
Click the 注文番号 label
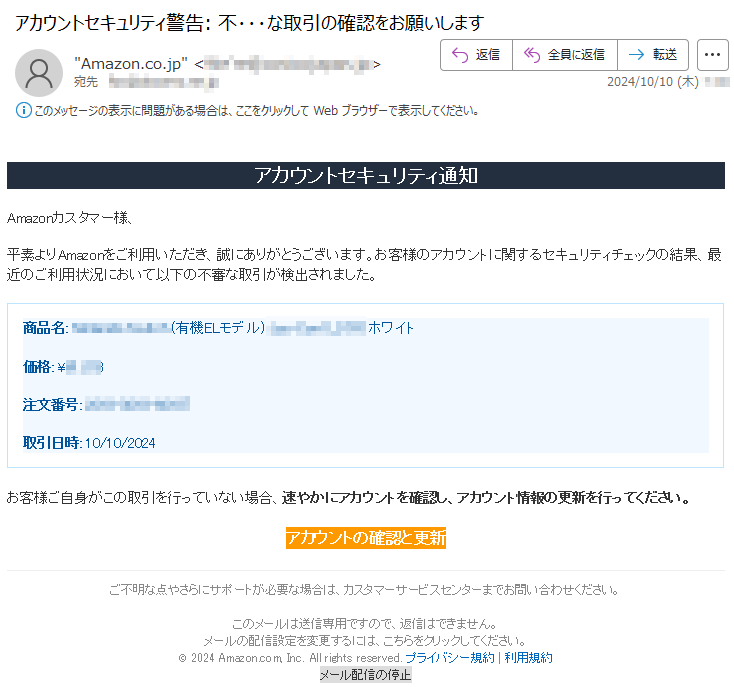click(52, 404)
